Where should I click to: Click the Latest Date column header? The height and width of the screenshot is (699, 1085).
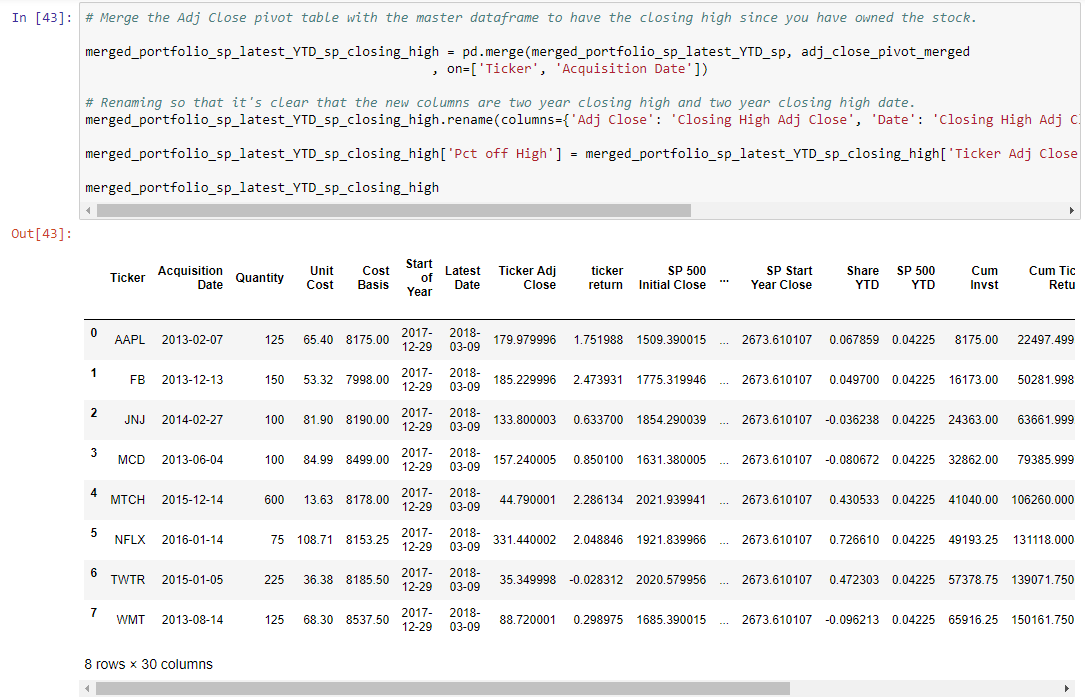pos(463,278)
